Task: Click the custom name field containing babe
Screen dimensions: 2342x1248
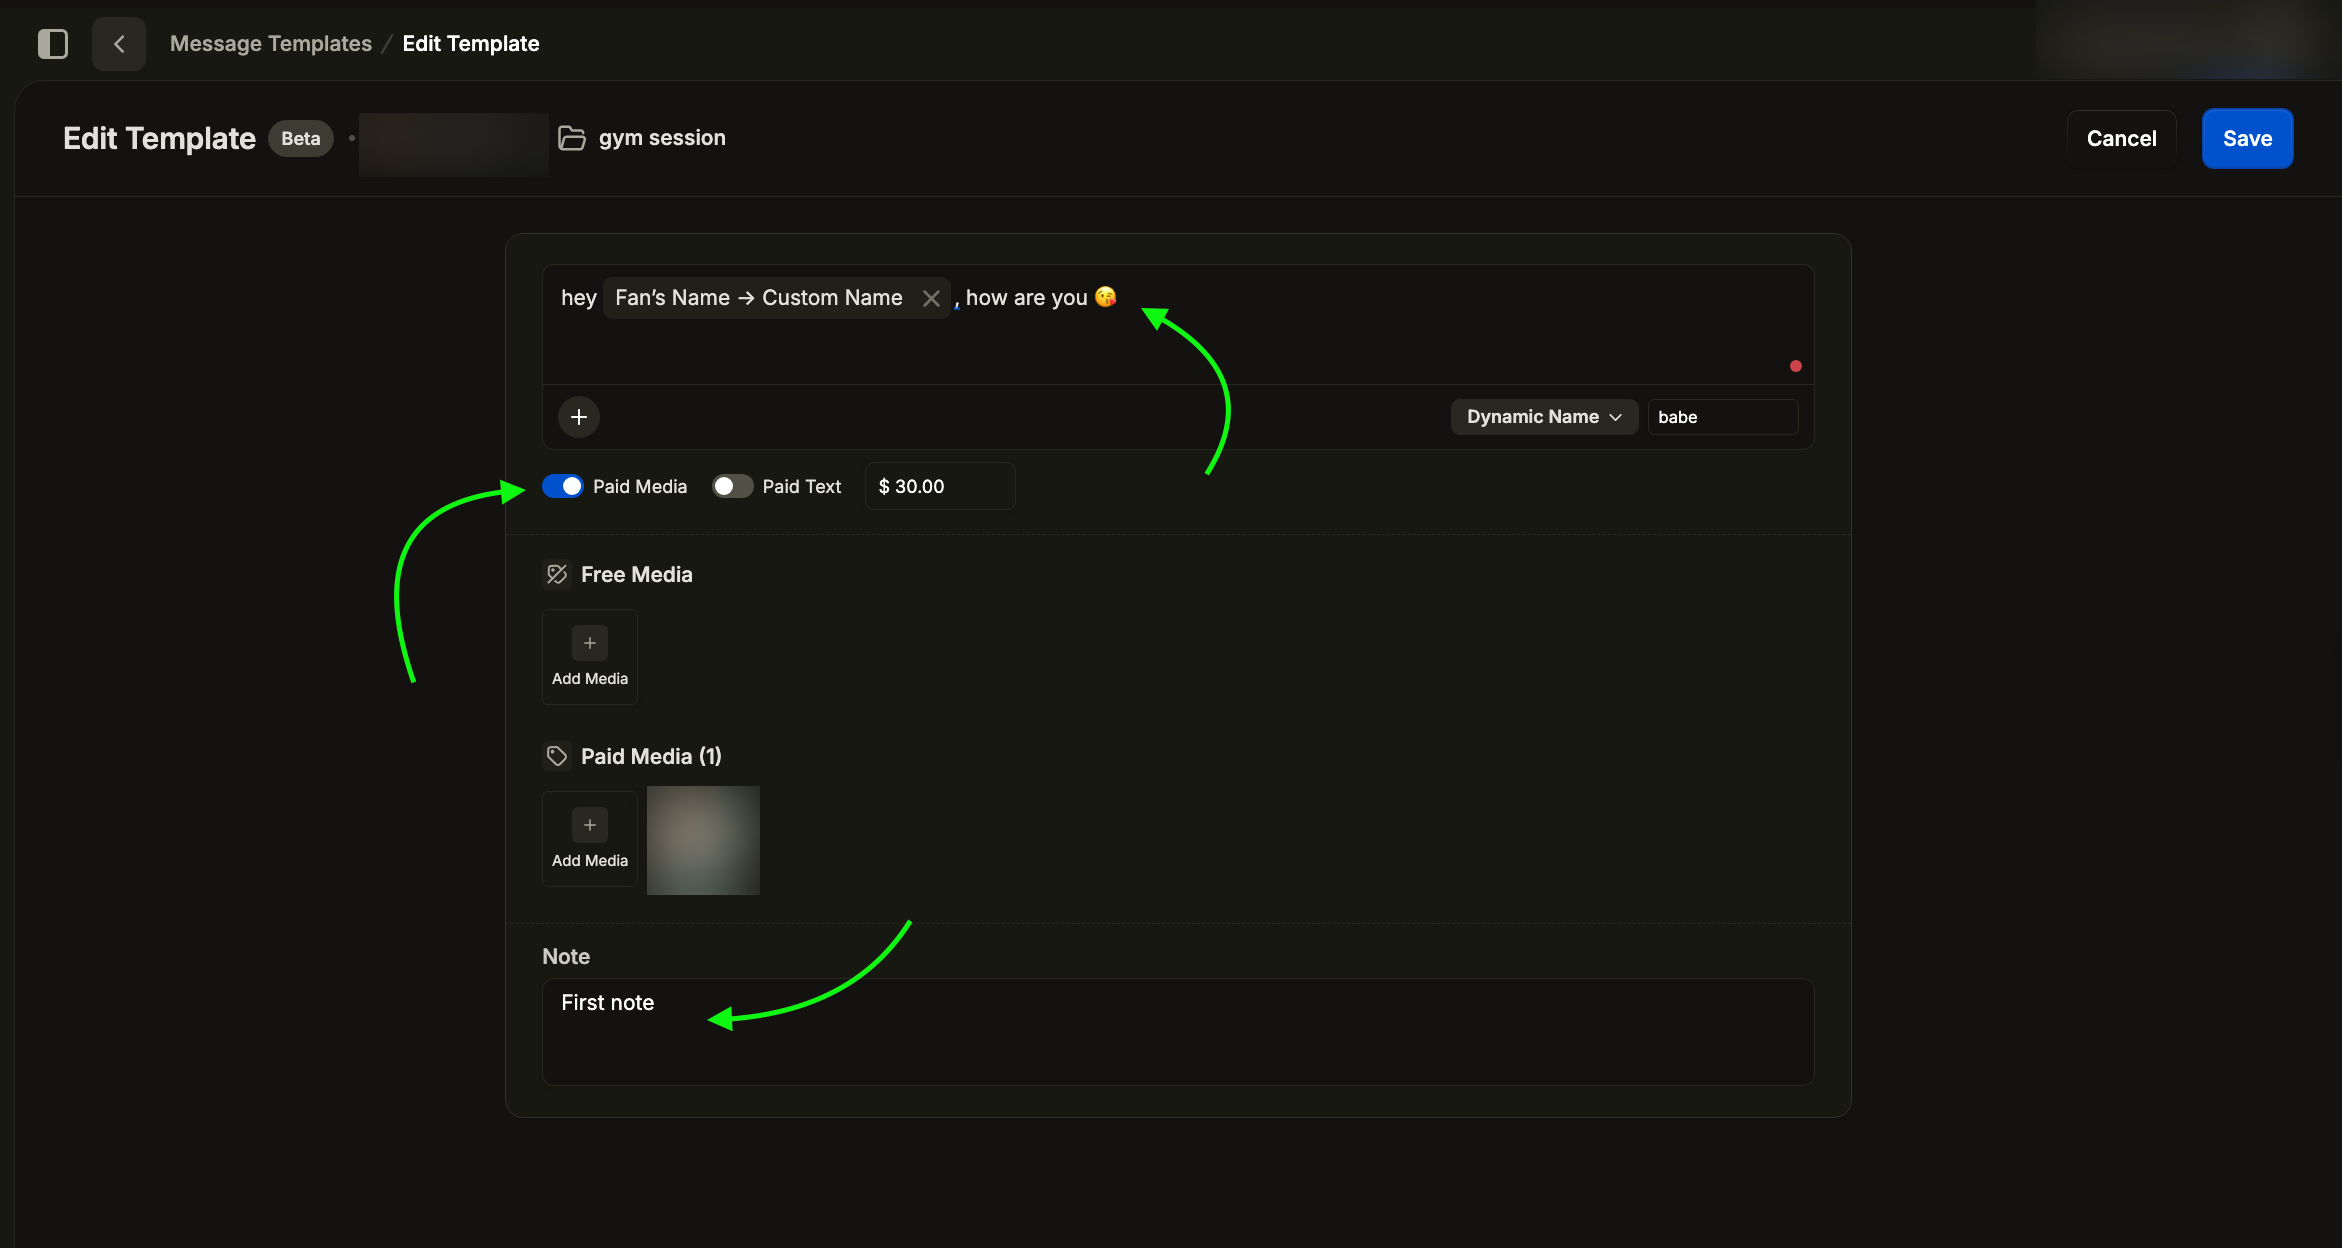Action: (1722, 417)
